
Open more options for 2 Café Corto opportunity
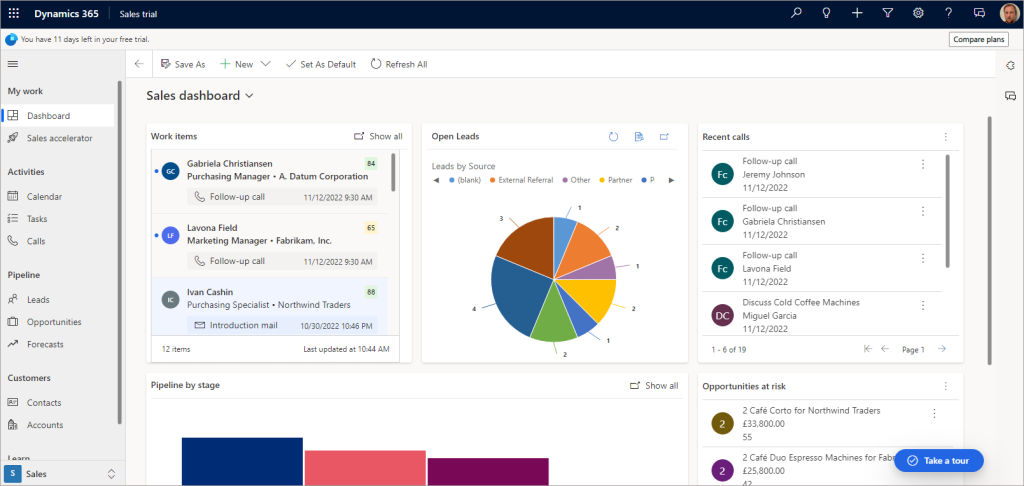tap(934, 413)
